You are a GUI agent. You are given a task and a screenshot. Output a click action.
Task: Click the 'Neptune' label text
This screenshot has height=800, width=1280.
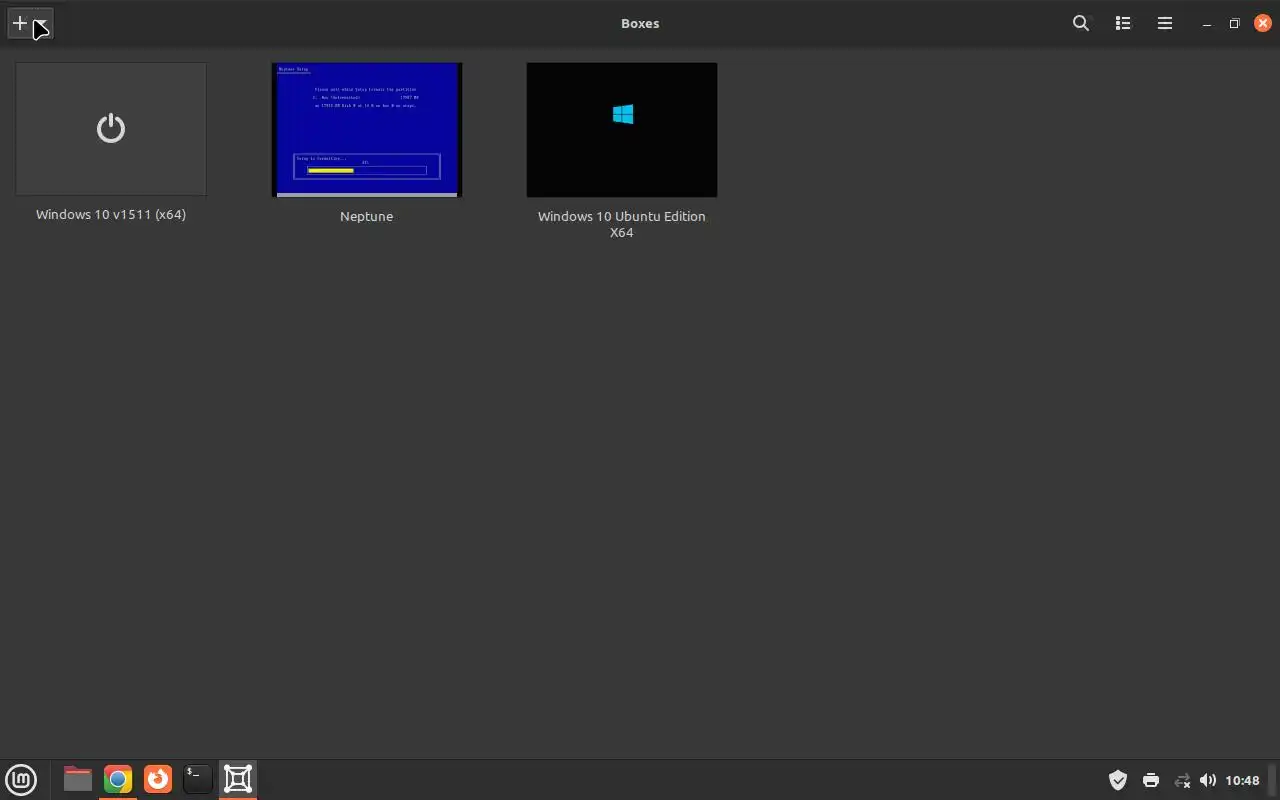366,216
